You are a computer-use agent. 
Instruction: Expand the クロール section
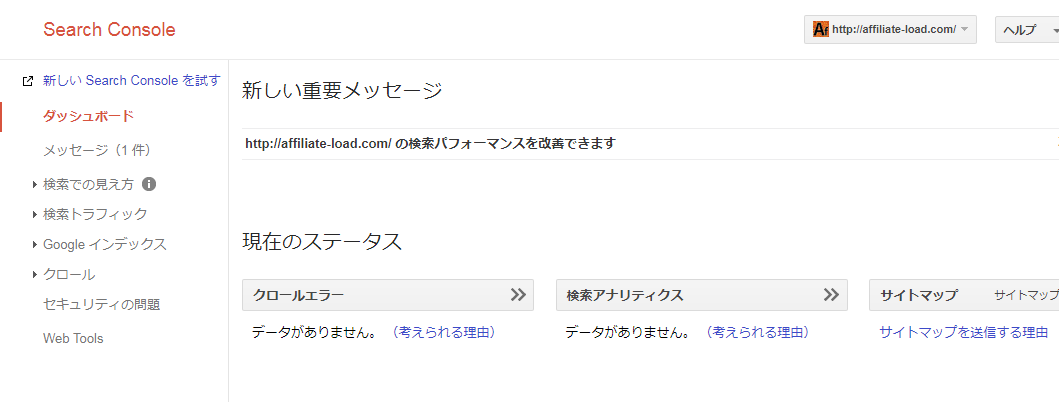(34, 274)
